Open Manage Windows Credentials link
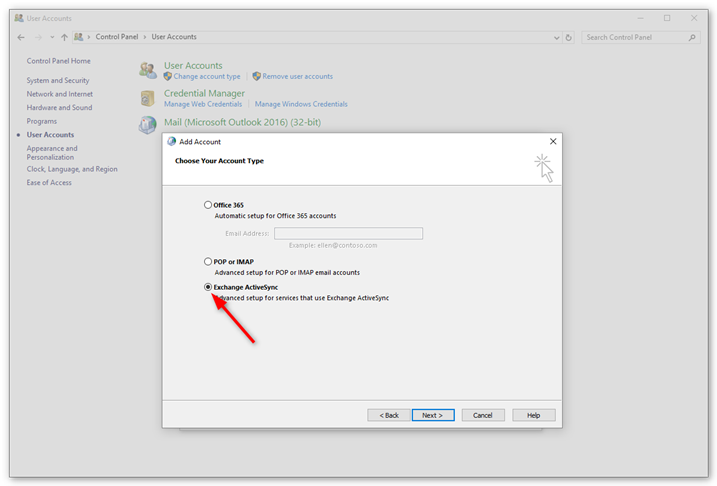This screenshot has width=717, height=486. pos(301,104)
